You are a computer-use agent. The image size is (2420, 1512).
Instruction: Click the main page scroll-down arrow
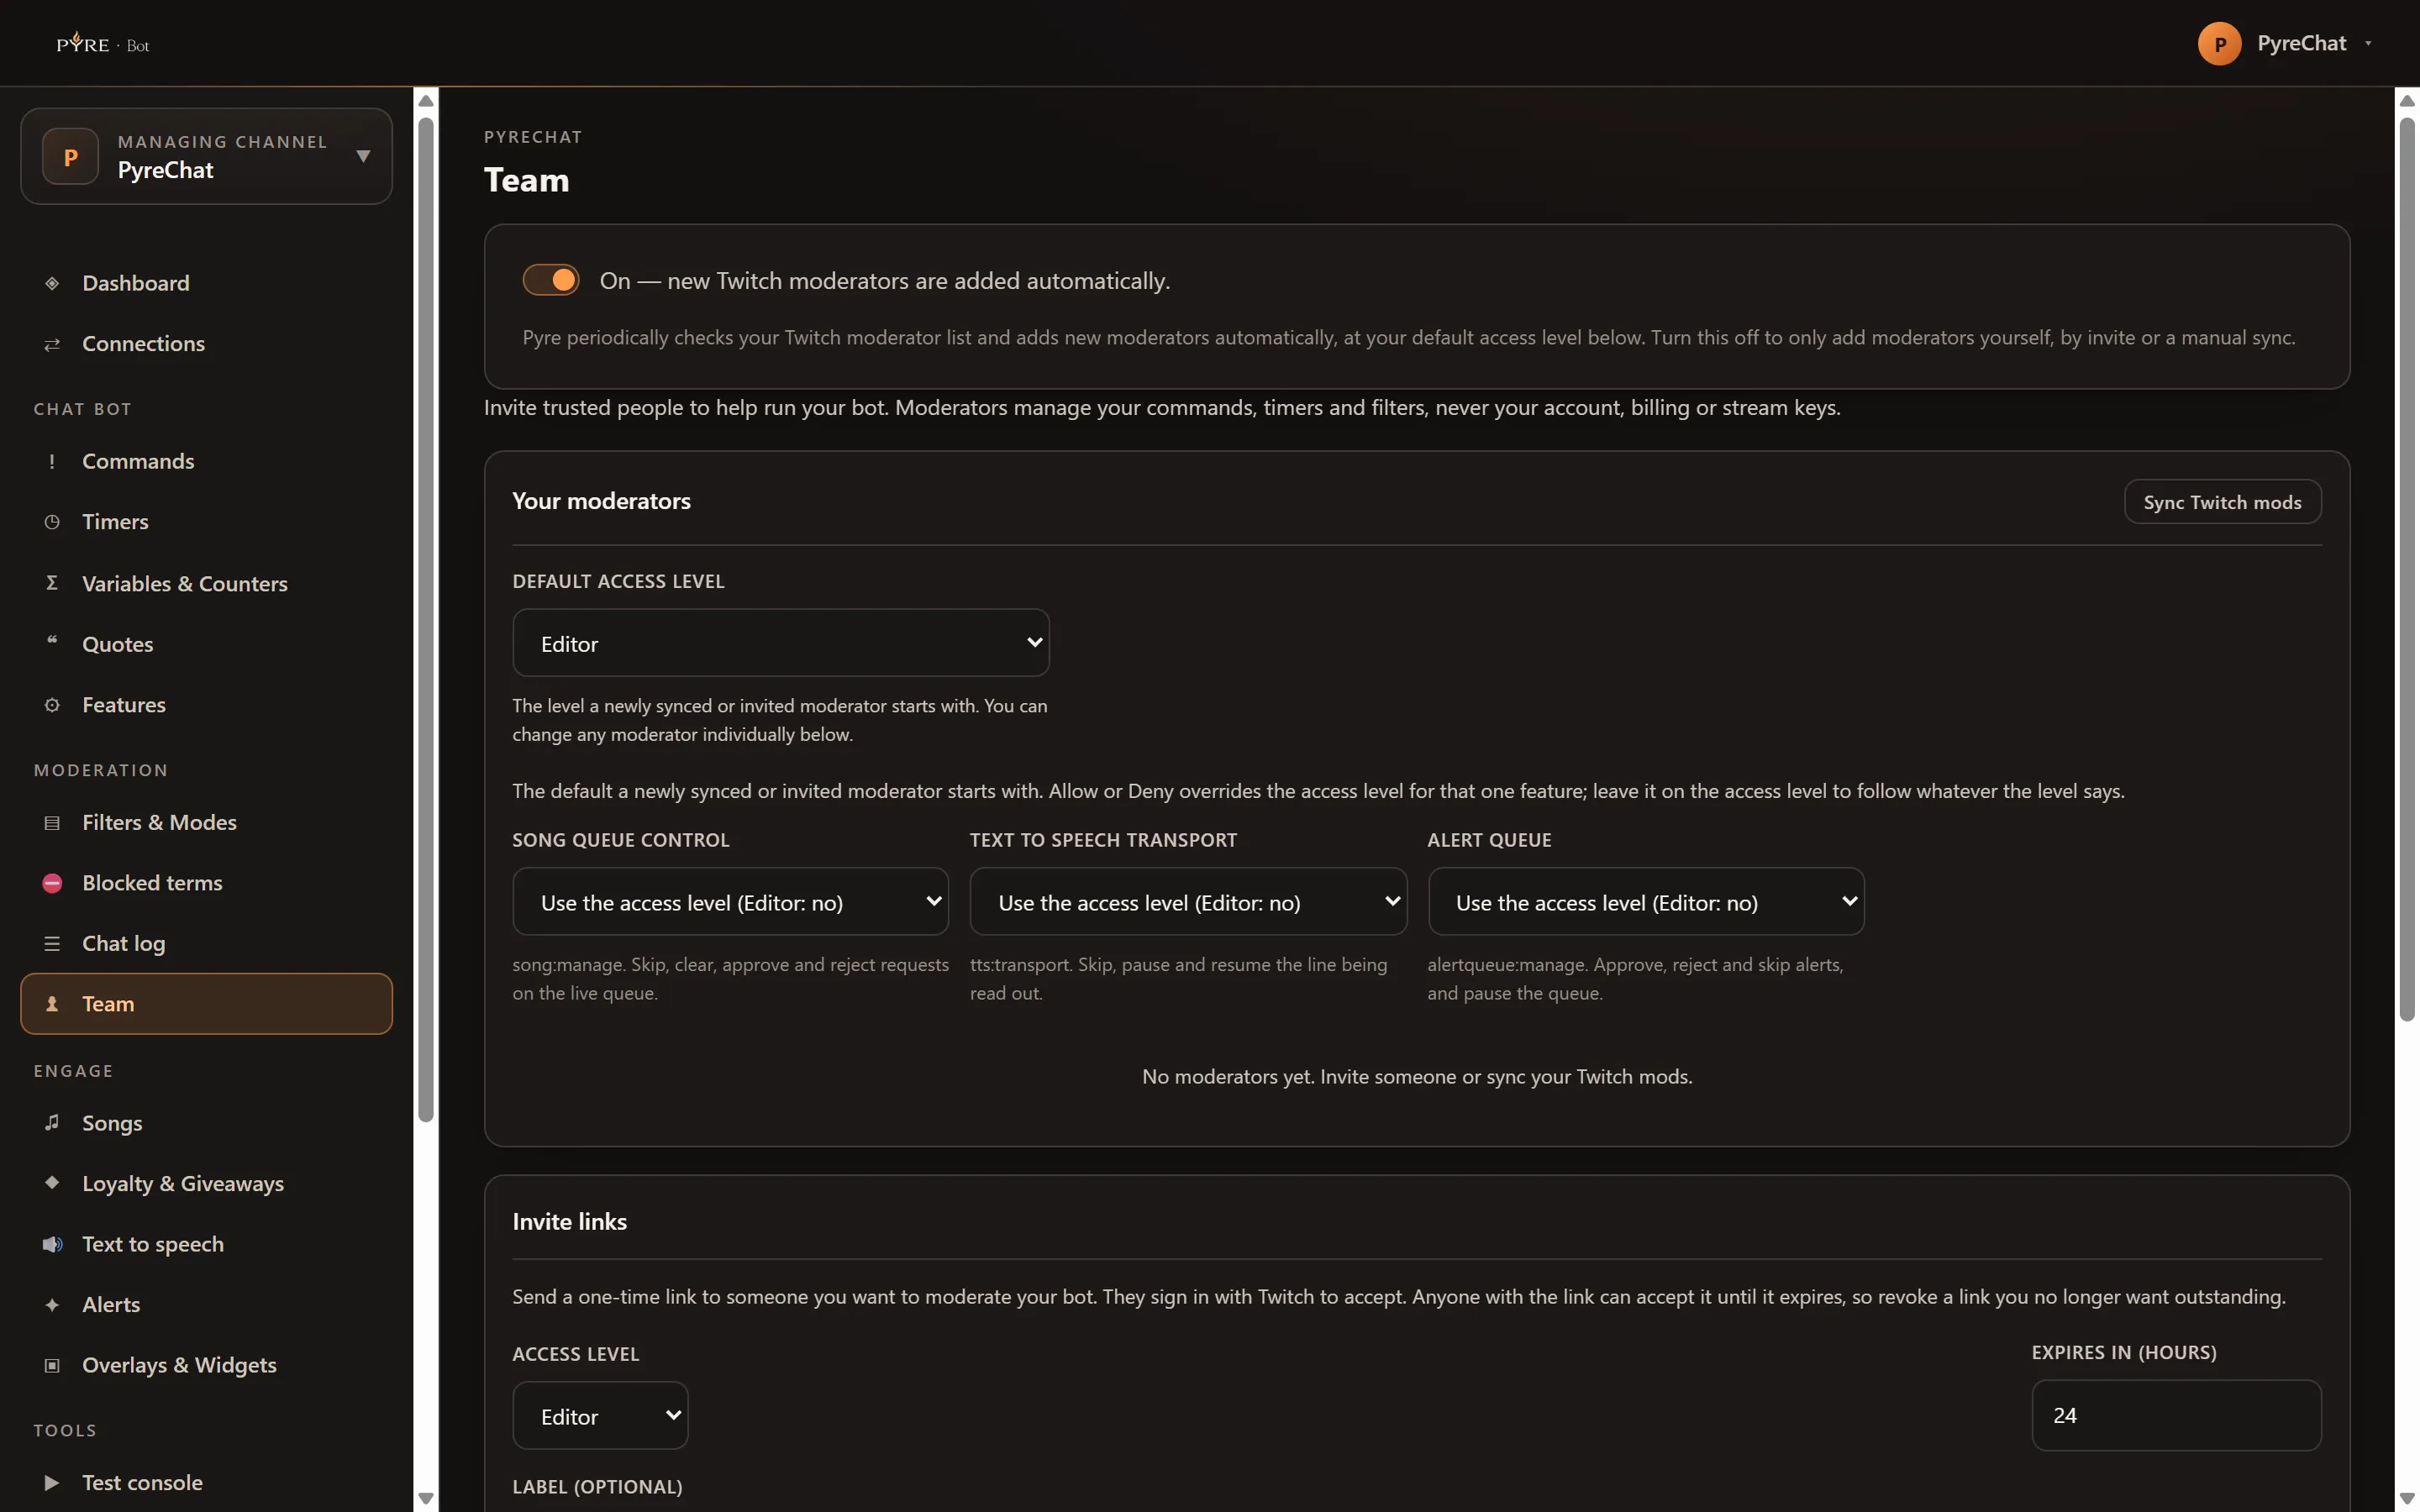[2407, 1499]
